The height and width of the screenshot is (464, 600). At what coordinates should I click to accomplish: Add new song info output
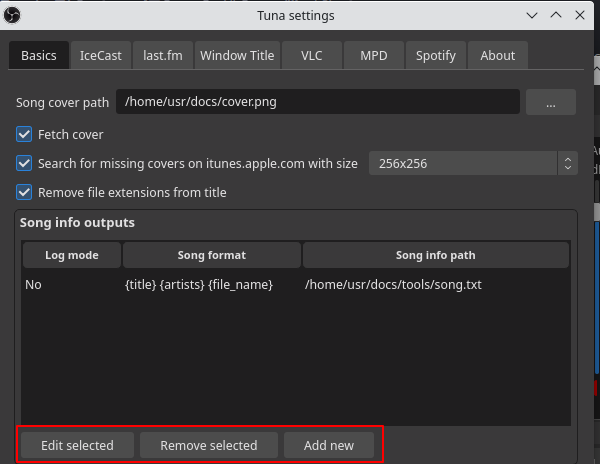click(329, 445)
